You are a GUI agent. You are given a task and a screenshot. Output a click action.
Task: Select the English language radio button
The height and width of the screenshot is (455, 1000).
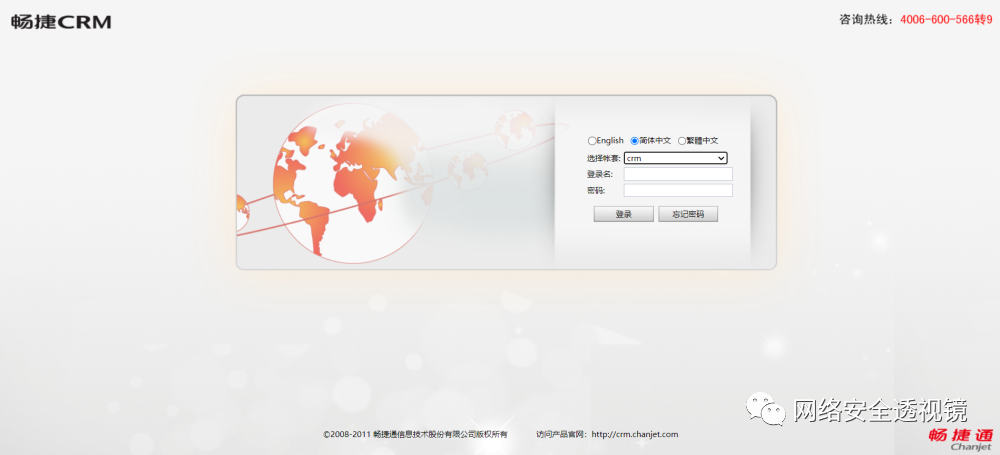(x=592, y=141)
